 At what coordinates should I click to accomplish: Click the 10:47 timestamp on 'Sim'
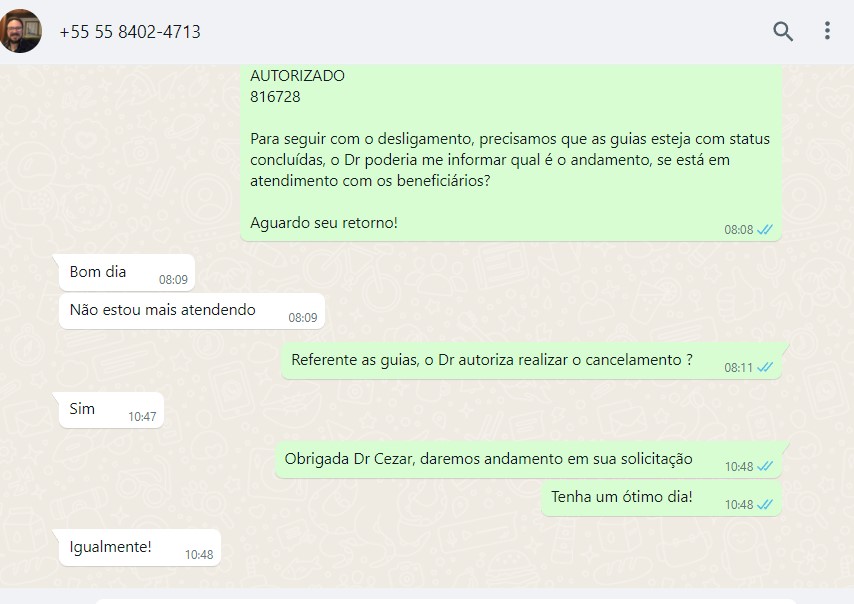[142, 417]
